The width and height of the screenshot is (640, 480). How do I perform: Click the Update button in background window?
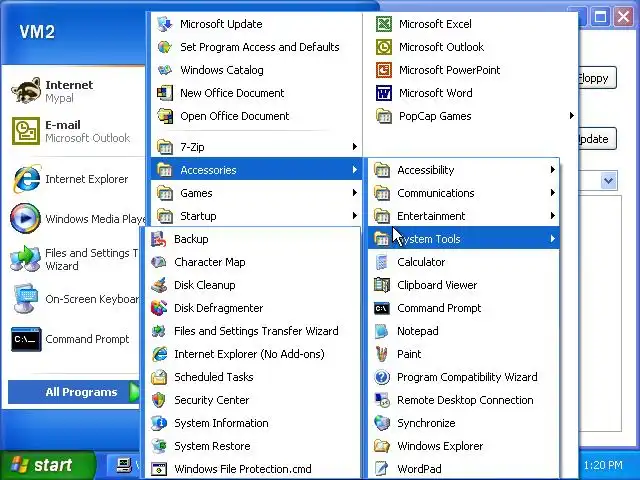(x=598, y=139)
